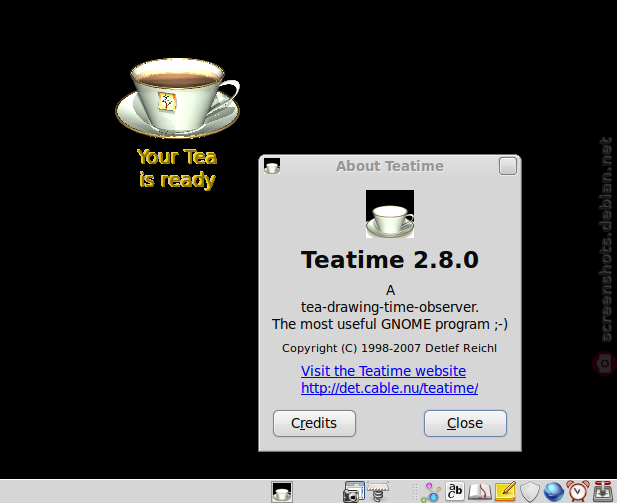617x503 pixels.
Task: Click the "Teatime 2.8.0" heading text
Action: 390,260
